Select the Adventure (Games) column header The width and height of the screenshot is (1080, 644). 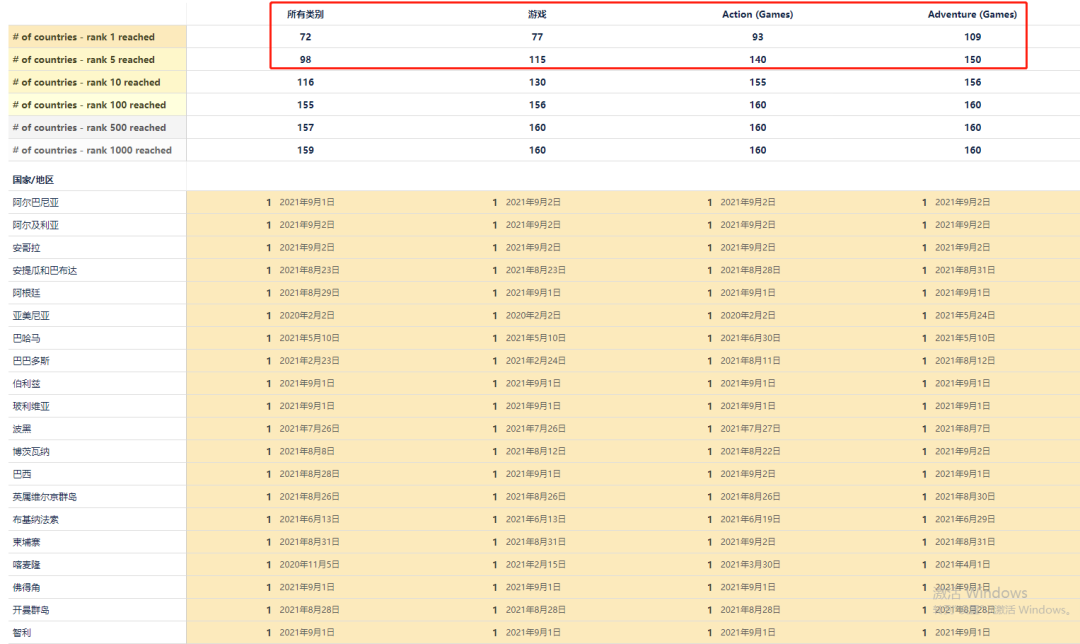pyautogui.click(x=972, y=14)
